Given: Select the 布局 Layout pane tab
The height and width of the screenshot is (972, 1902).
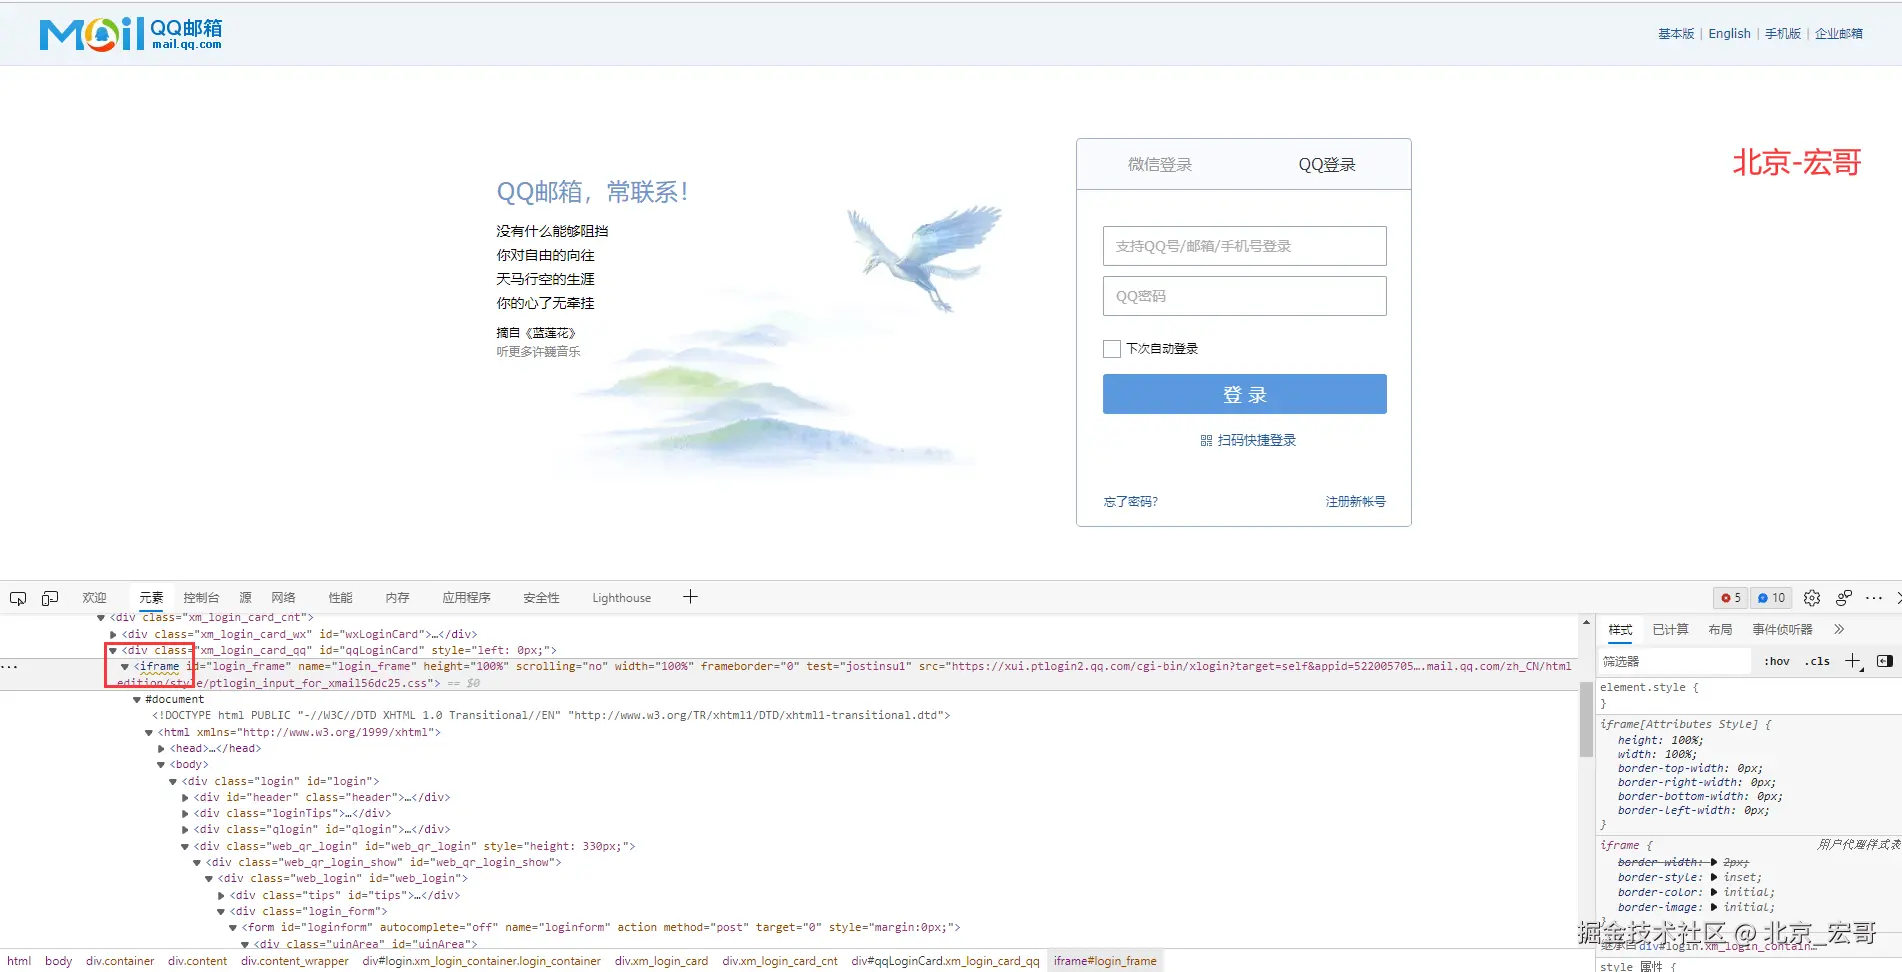Looking at the screenshot, I should tap(1720, 629).
